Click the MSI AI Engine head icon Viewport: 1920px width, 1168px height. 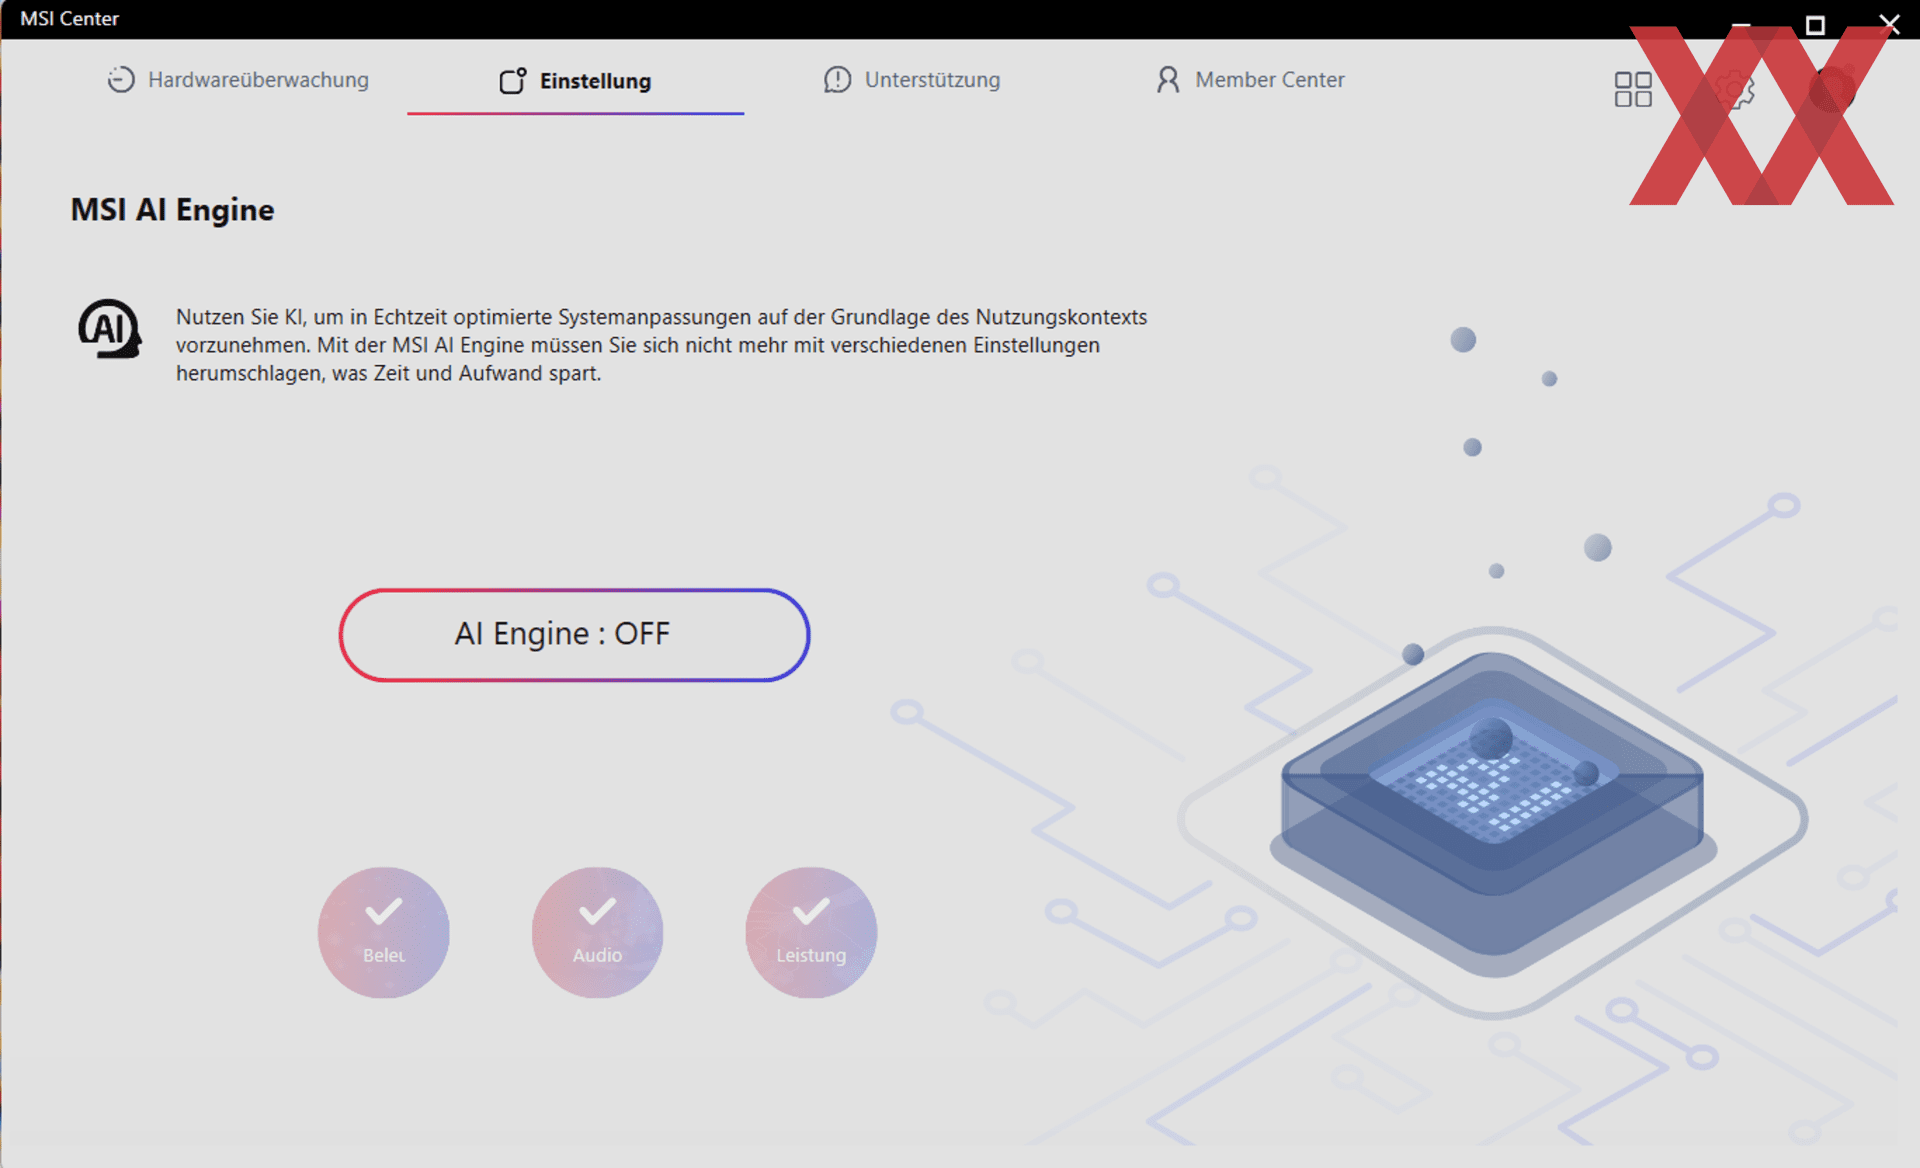110,329
